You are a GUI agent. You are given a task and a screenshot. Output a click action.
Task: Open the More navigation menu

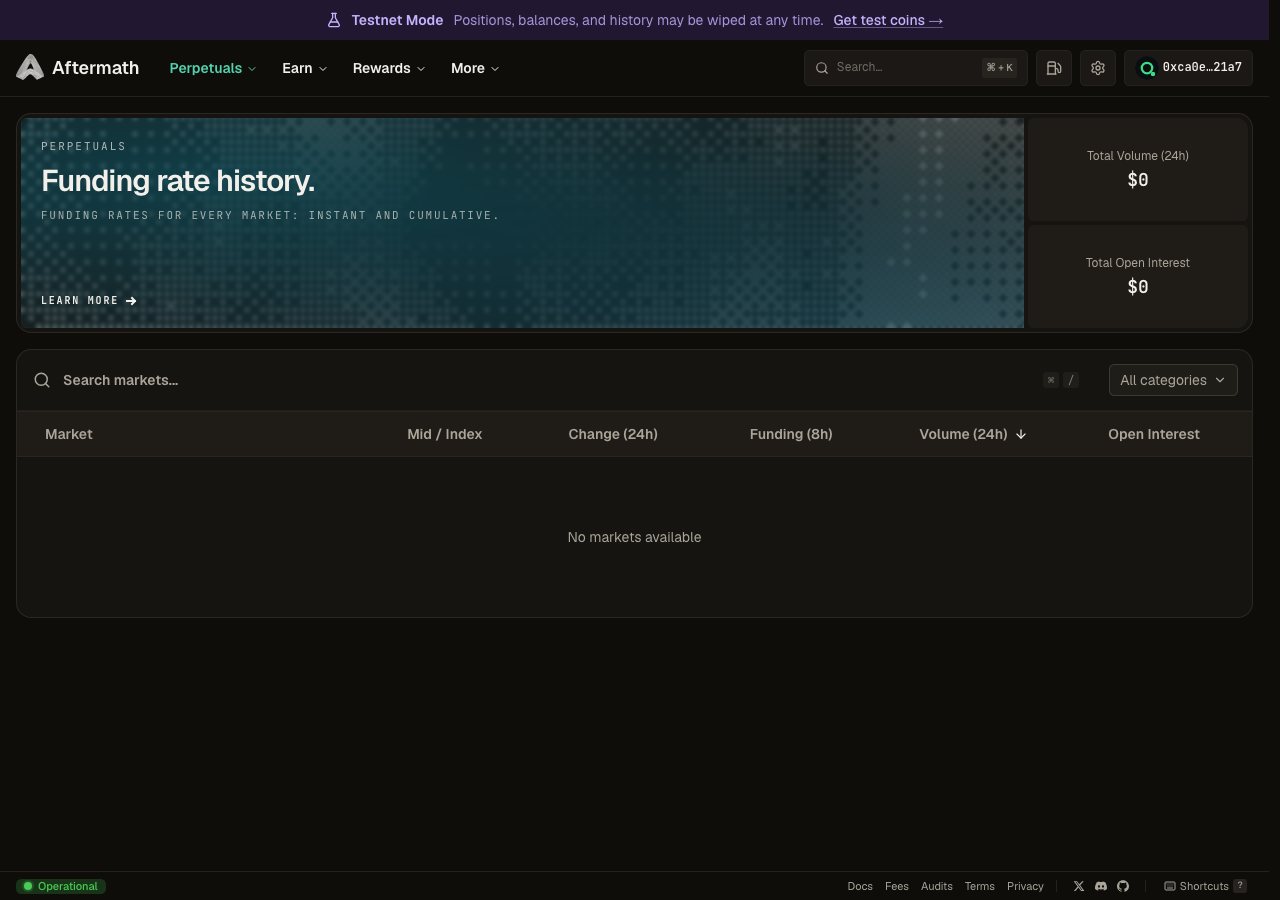coord(475,68)
